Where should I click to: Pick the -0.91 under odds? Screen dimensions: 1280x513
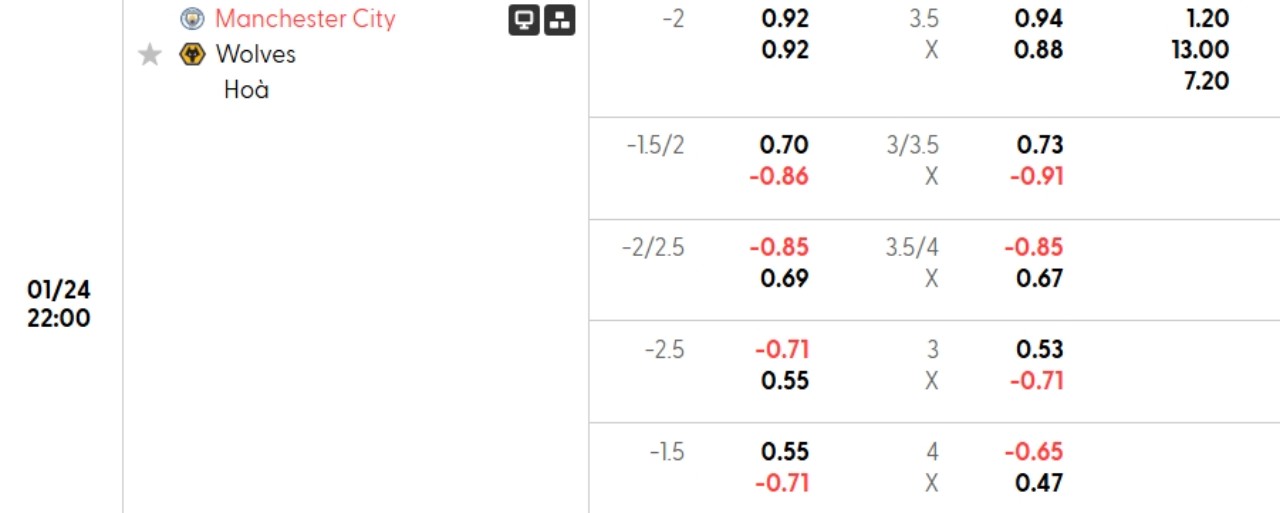(1036, 177)
